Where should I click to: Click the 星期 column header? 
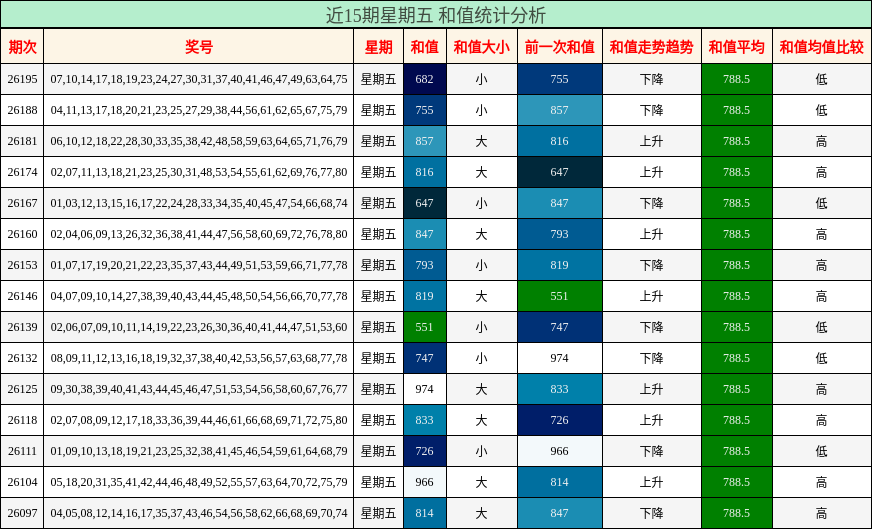point(378,47)
